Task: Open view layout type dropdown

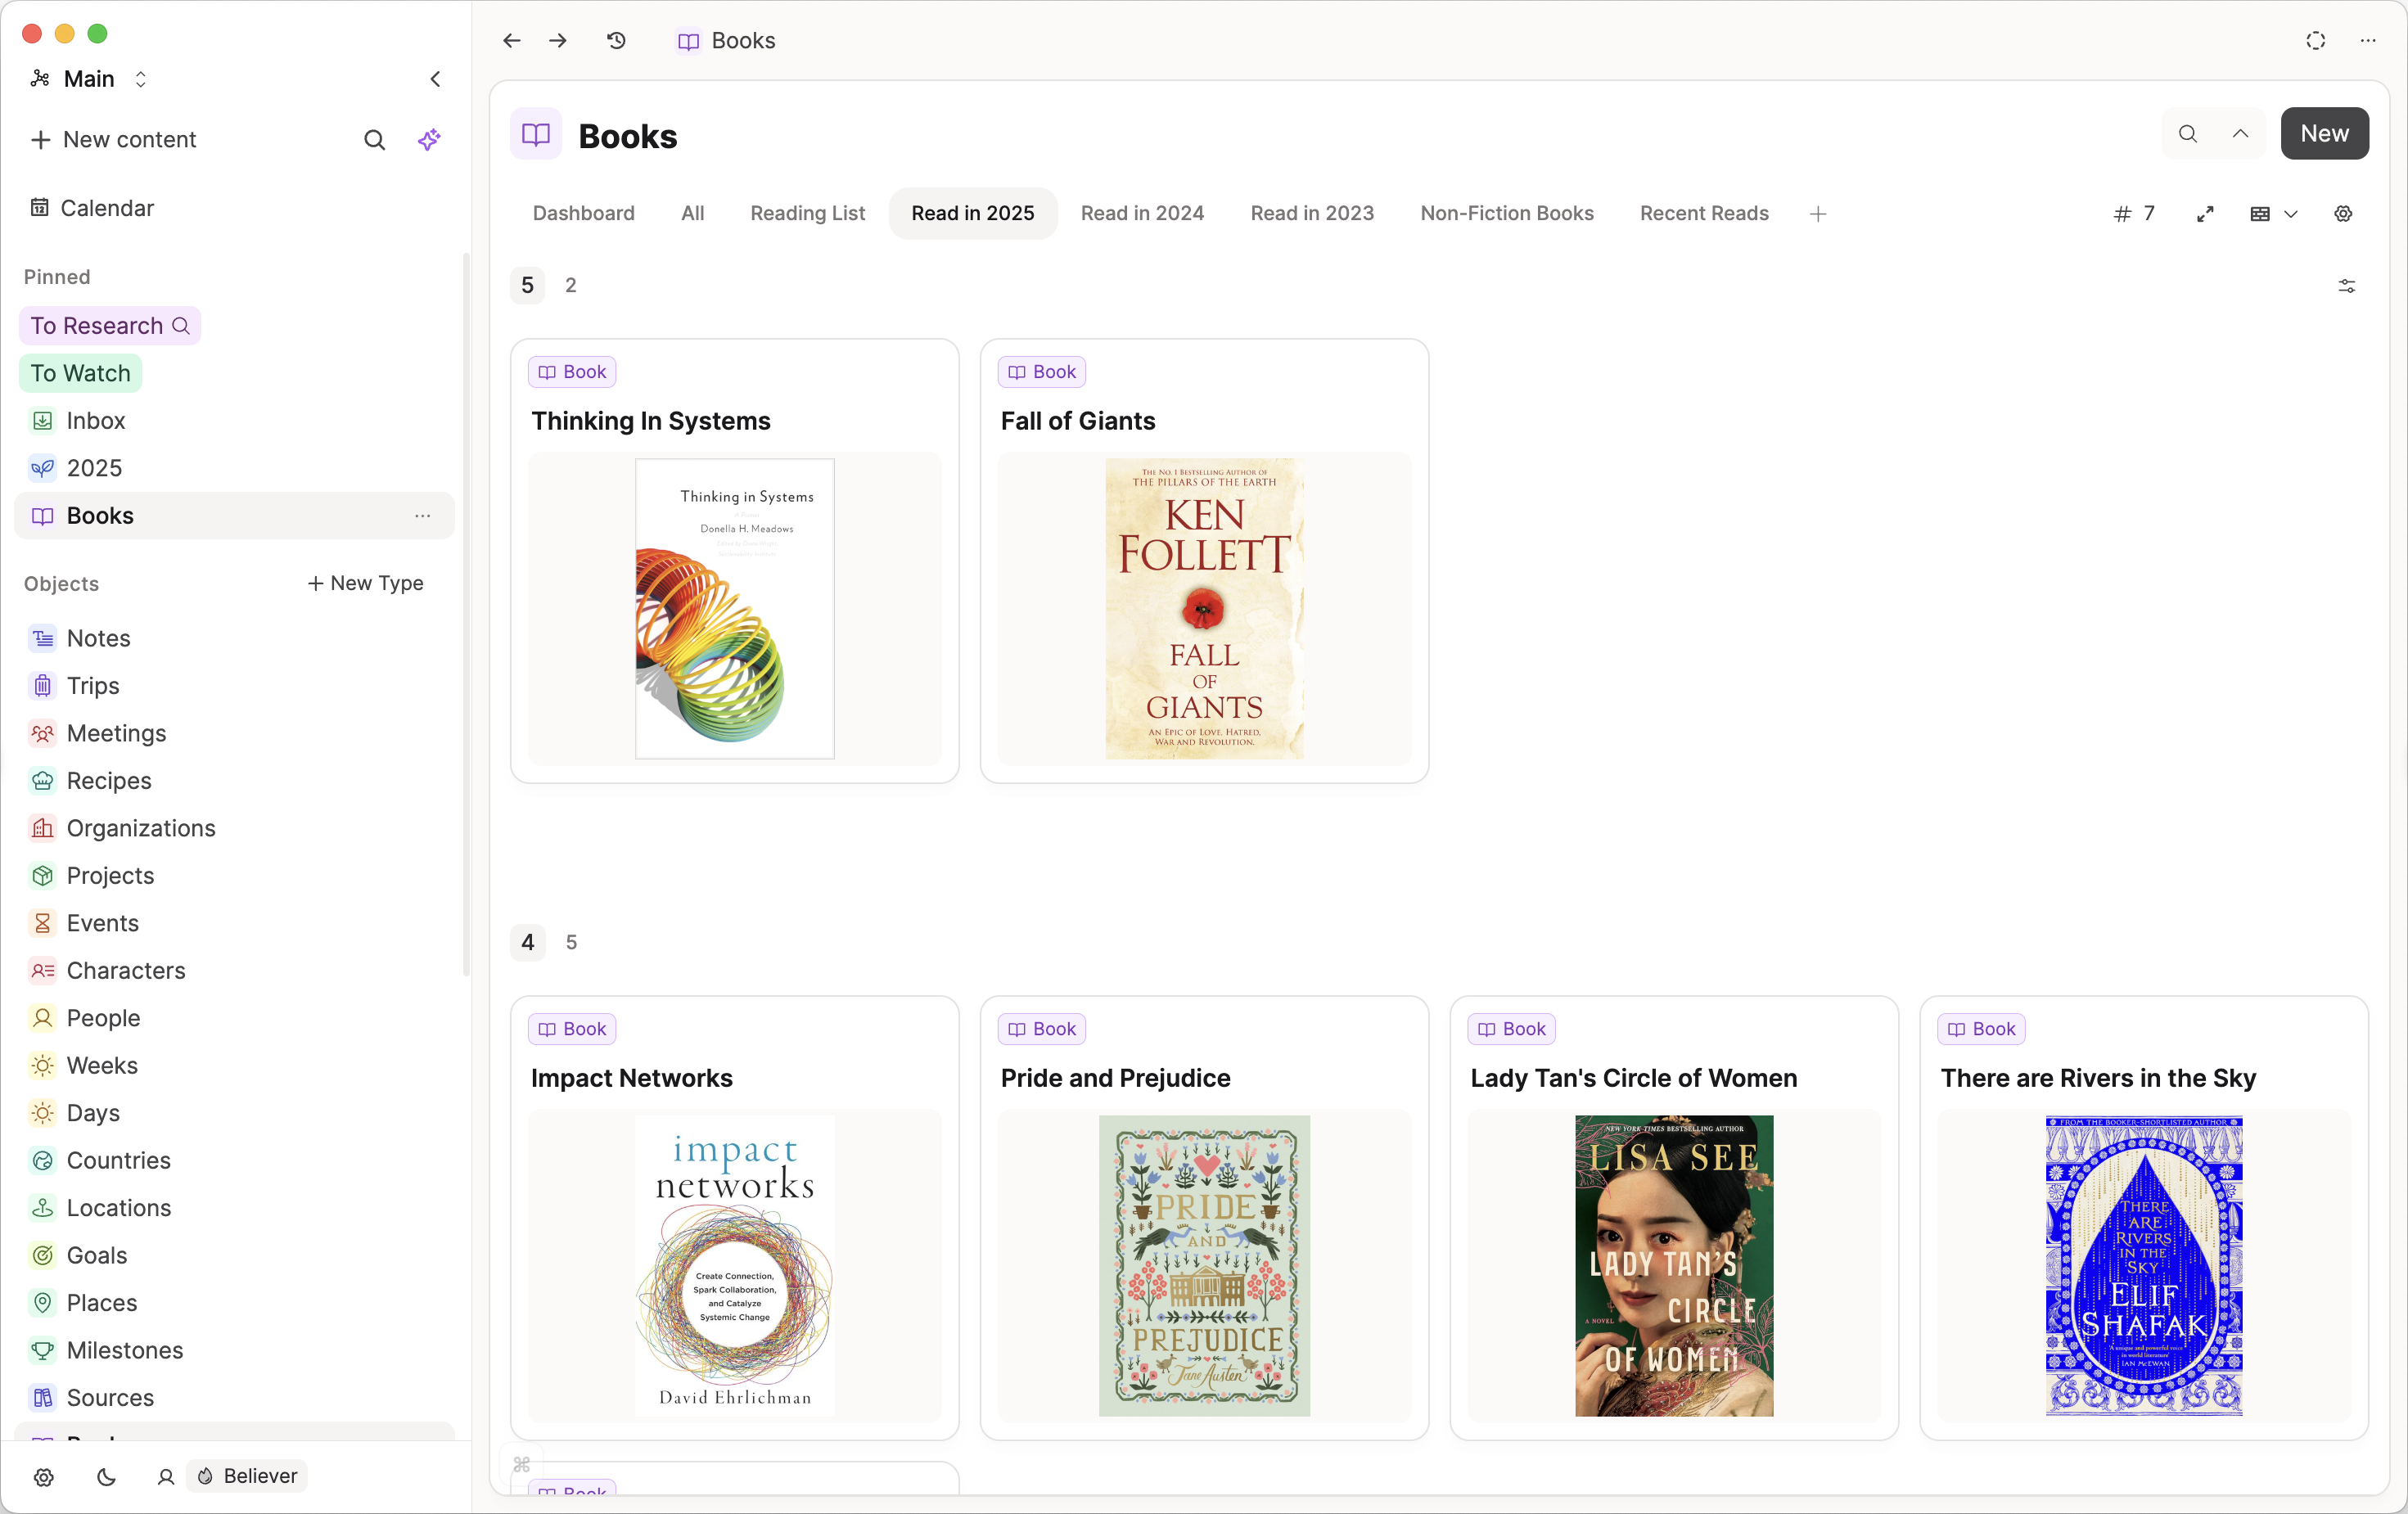Action: [2273, 213]
